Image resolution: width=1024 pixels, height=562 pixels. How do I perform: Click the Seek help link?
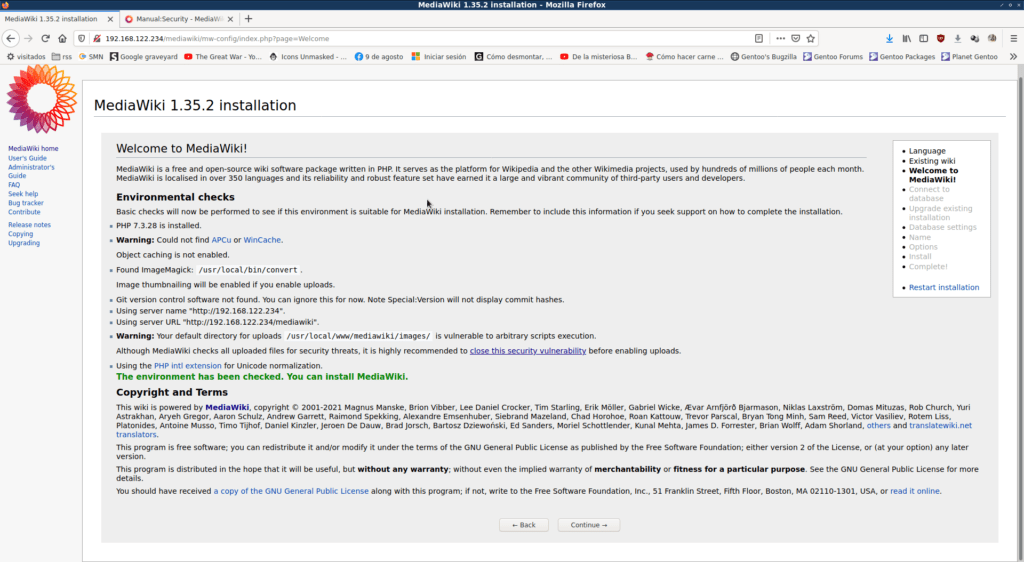click(x=23, y=194)
